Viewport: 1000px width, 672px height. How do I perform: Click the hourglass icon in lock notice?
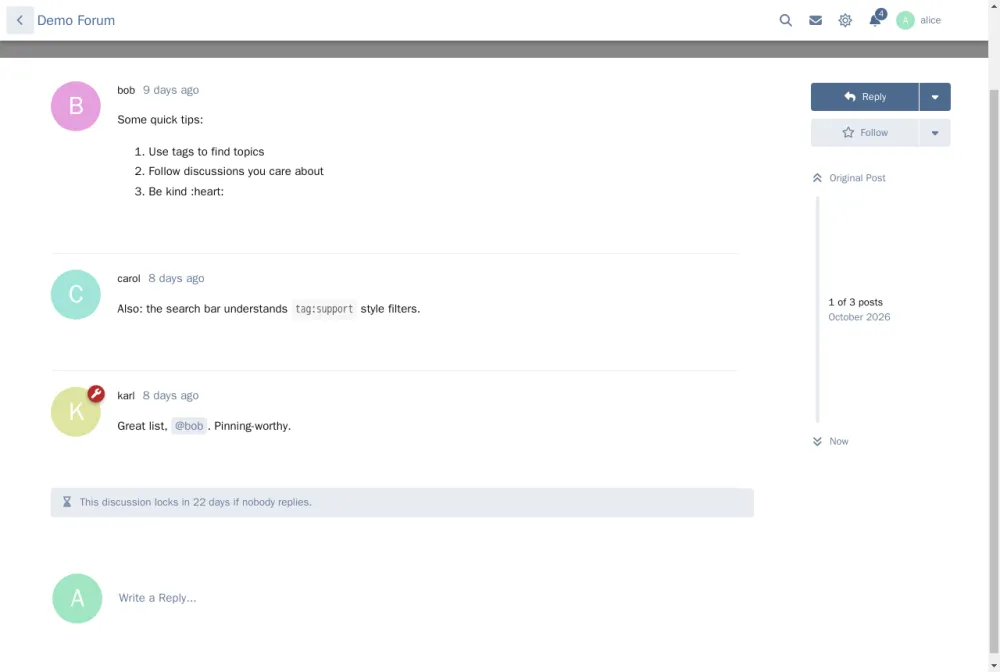point(67,502)
